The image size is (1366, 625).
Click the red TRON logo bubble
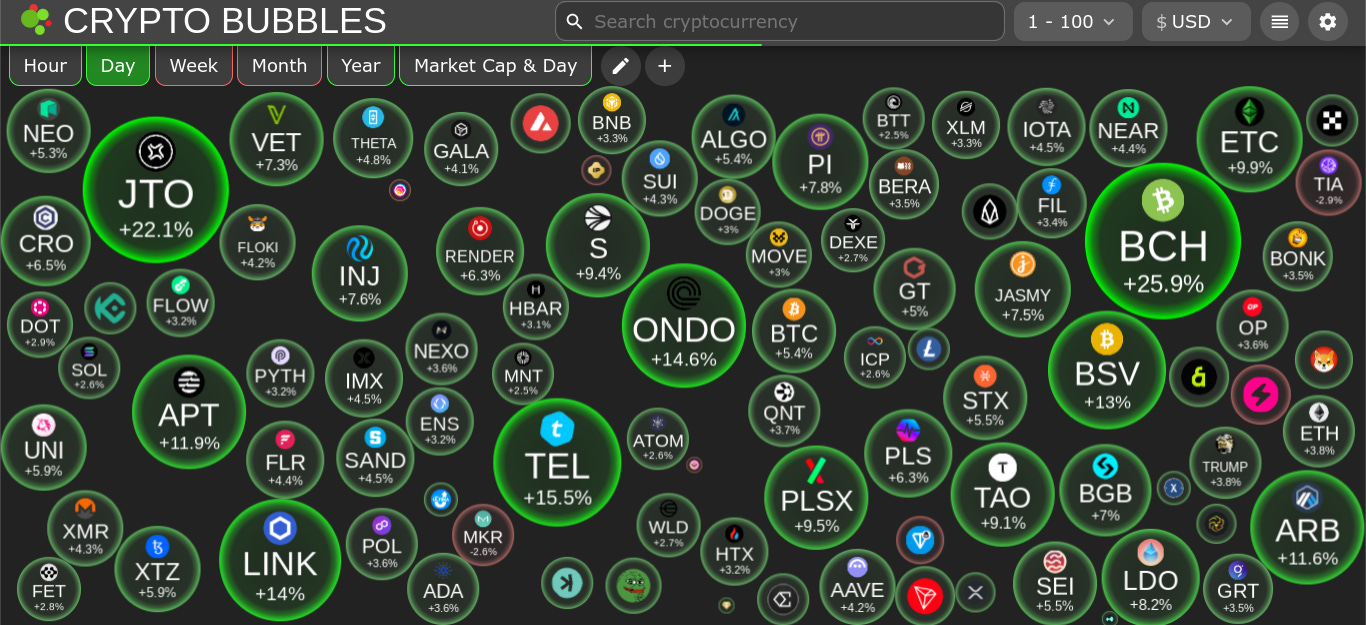[925, 597]
